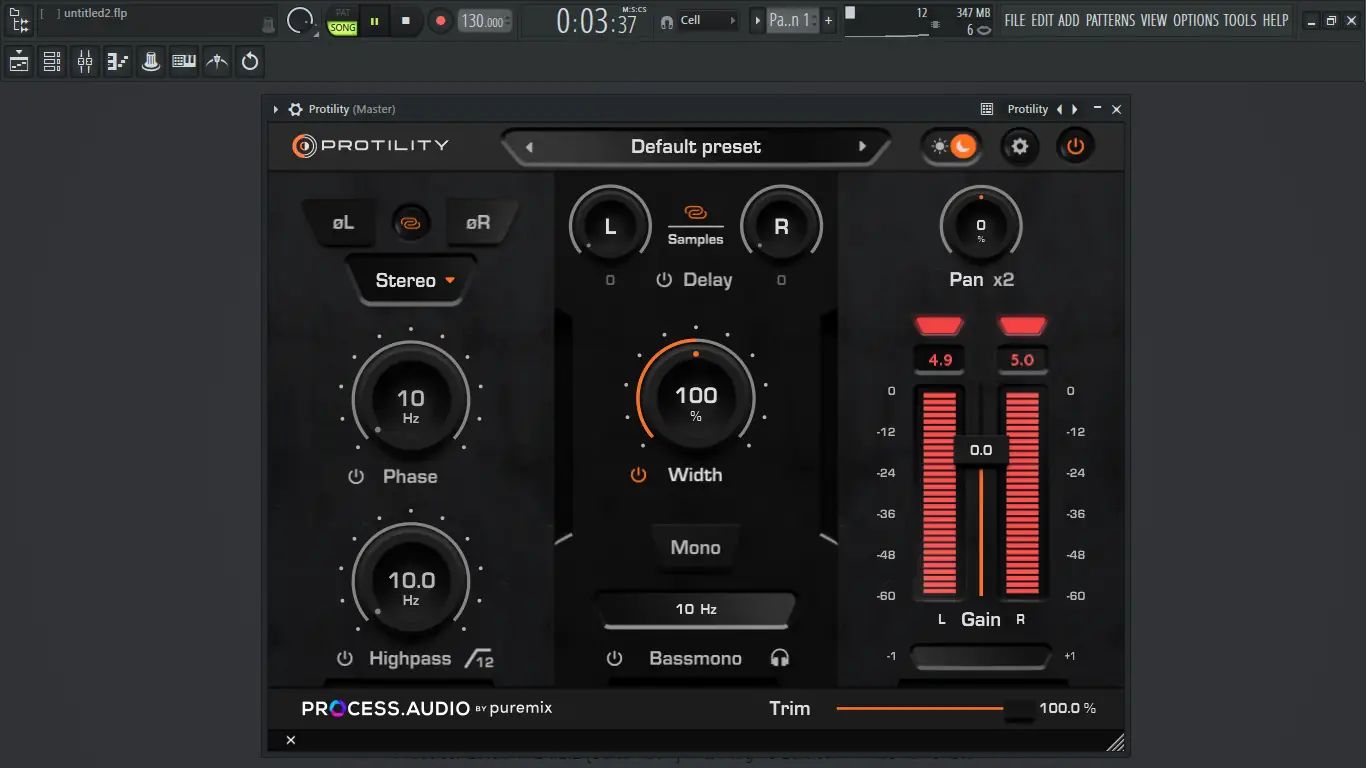Open Protility plugin settings gear in title bar

click(295, 109)
